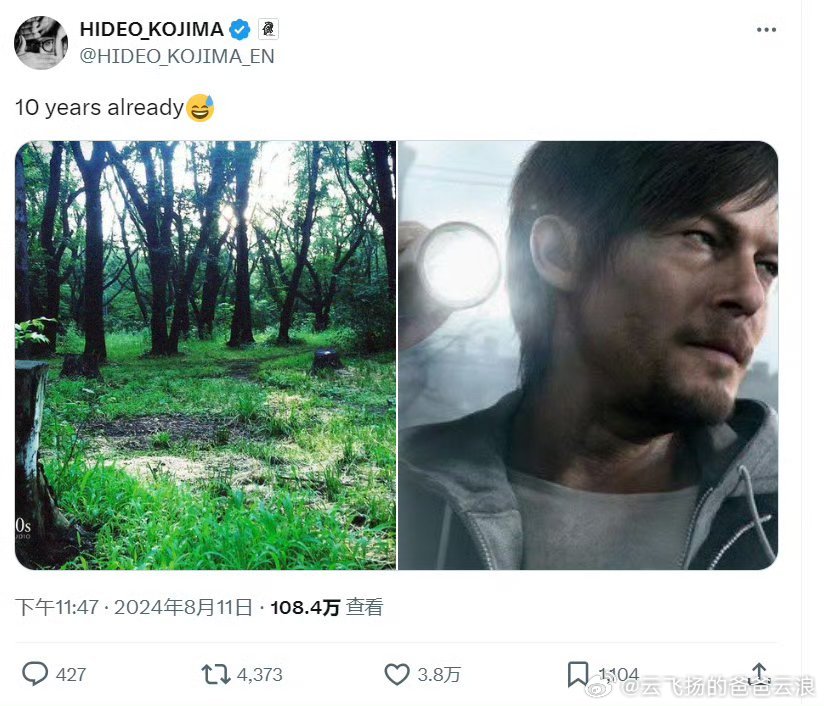Viewport: 824px width, 706px height.
Task: Click the 1,104 bookmarks count
Action: [619, 674]
